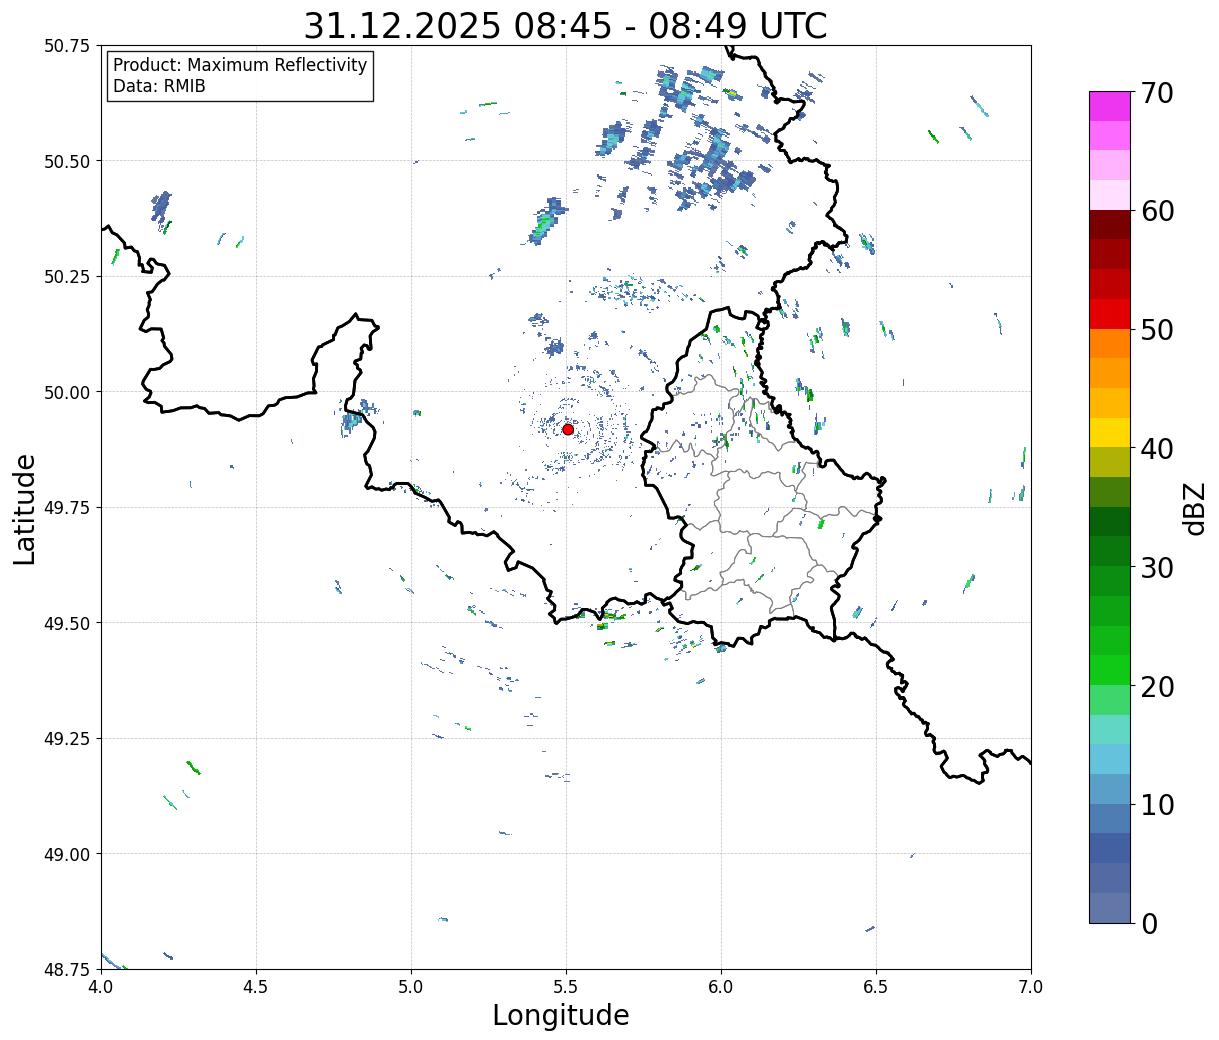Click the latitude tick label 49.25
Screen dimensions: 1219x1040
click(x=67, y=739)
